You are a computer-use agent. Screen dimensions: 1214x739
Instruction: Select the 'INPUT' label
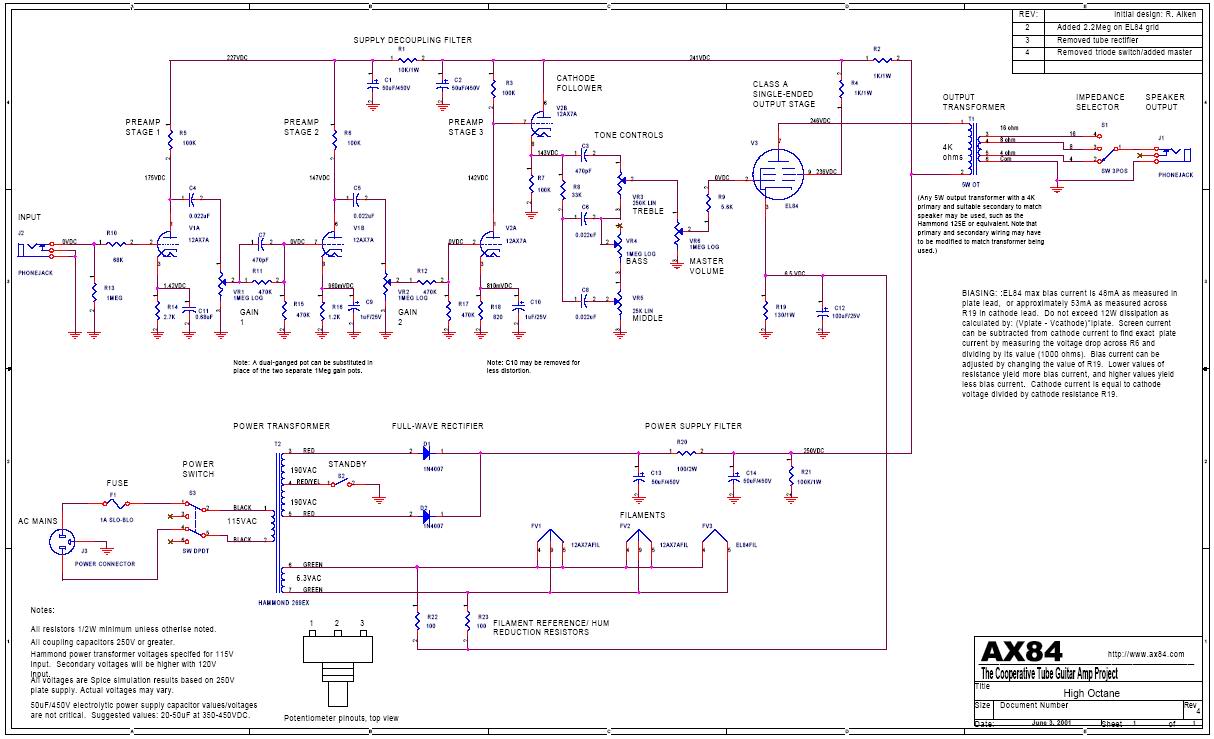coord(30,216)
